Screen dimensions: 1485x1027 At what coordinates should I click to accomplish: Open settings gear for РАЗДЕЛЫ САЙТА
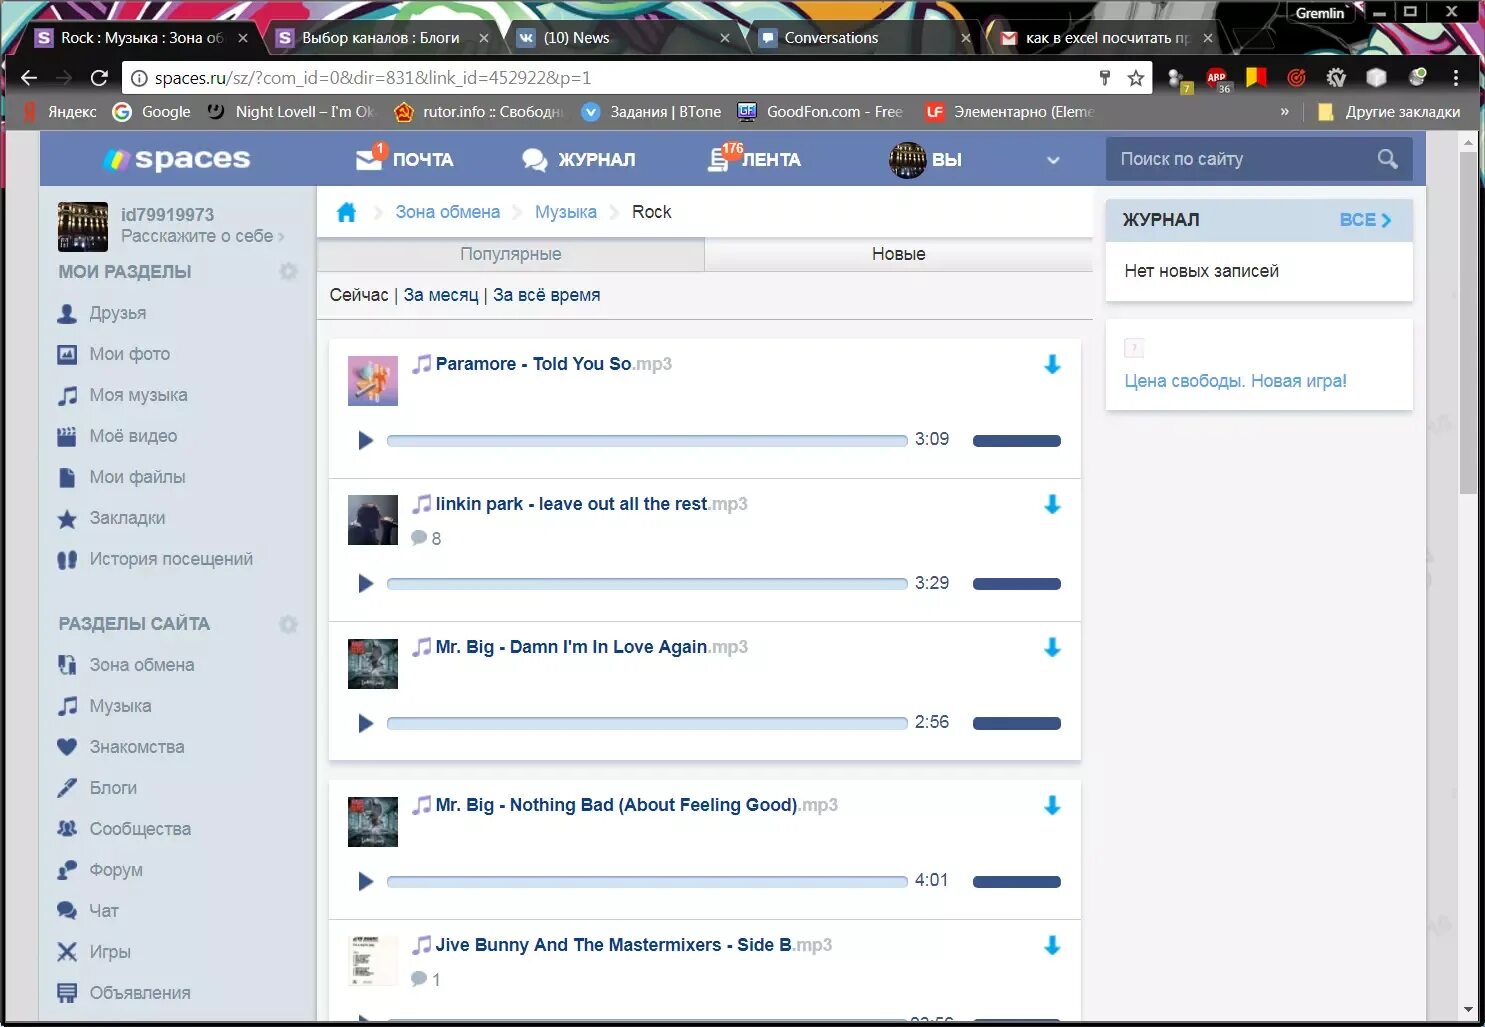(288, 624)
